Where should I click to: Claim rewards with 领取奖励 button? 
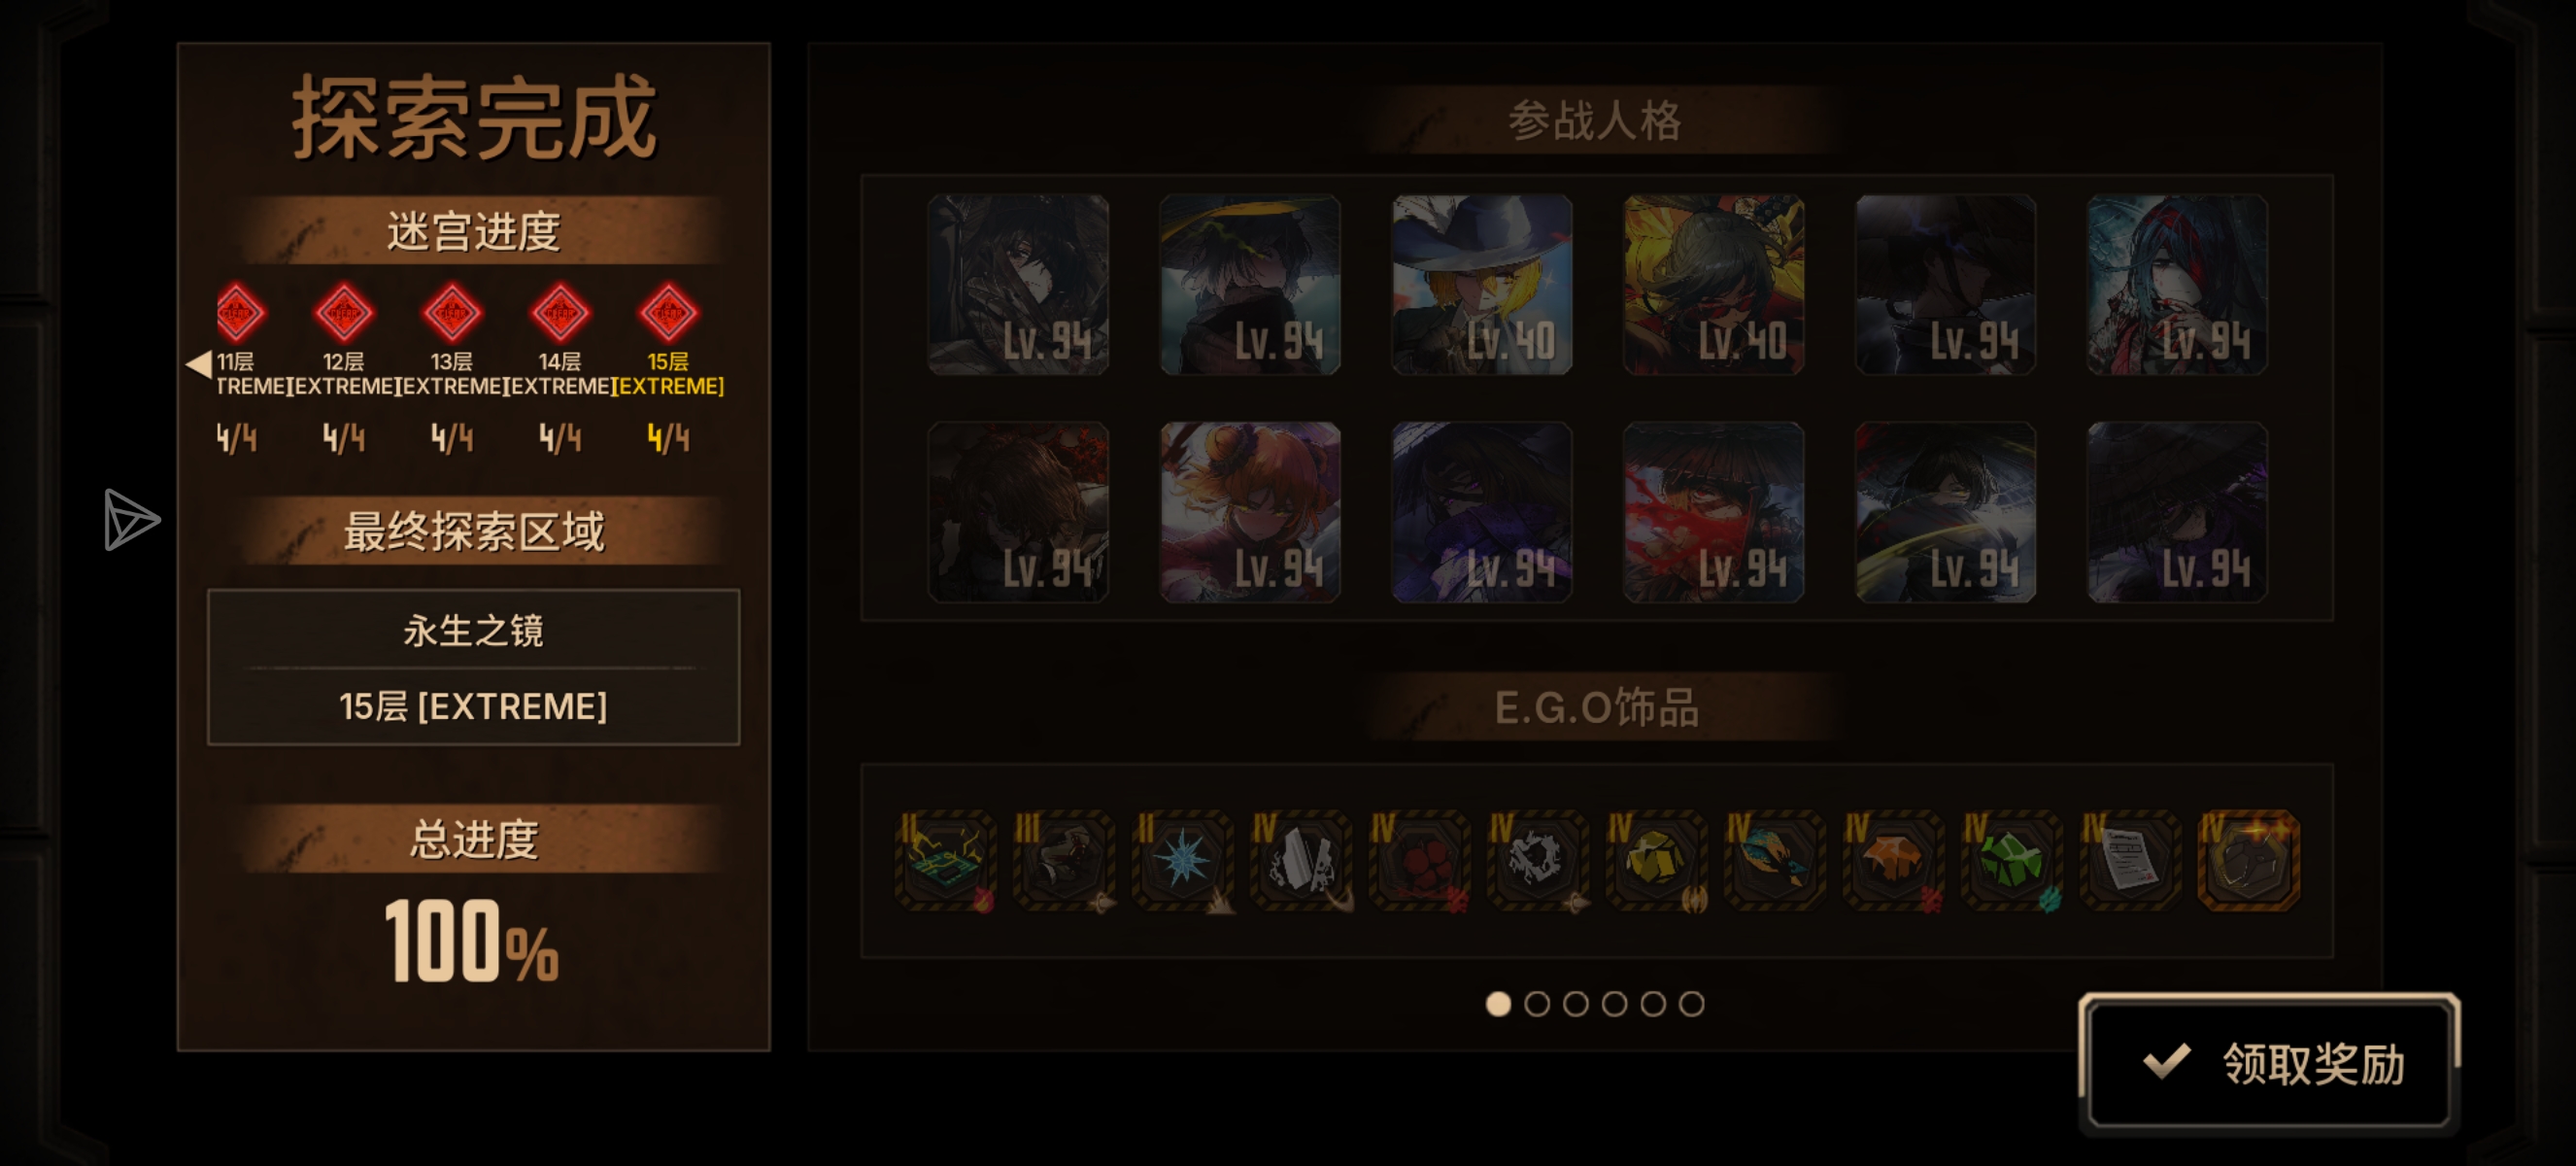point(2269,1063)
